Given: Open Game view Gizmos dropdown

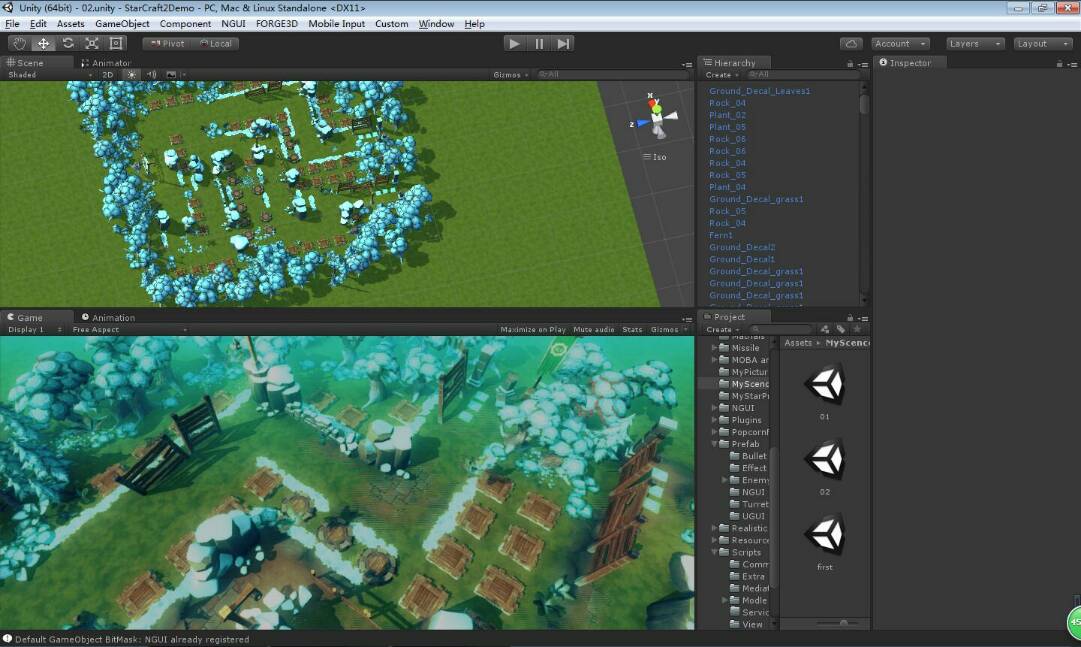Looking at the screenshot, I should [669, 330].
